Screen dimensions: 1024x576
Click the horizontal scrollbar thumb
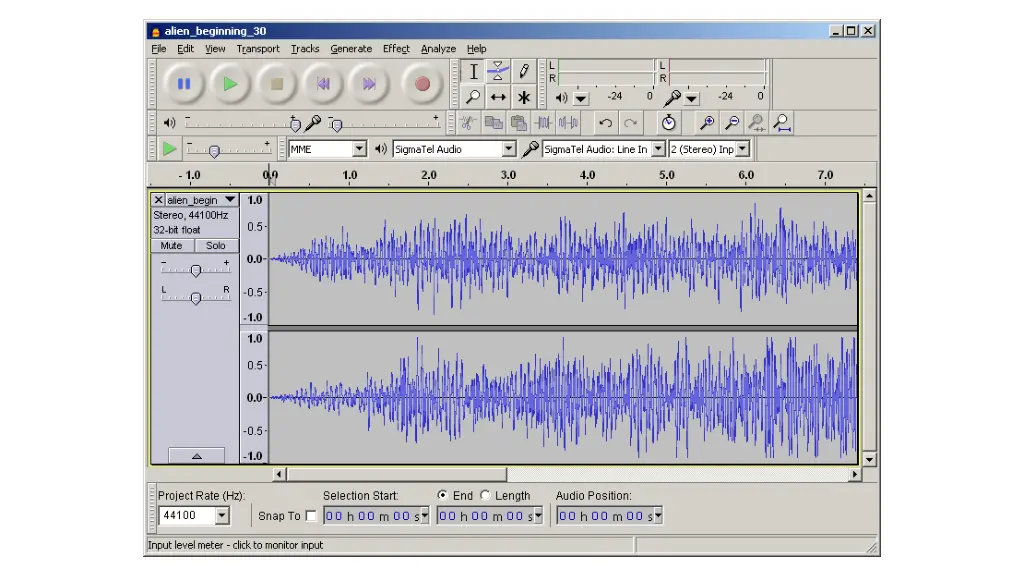coord(396,474)
